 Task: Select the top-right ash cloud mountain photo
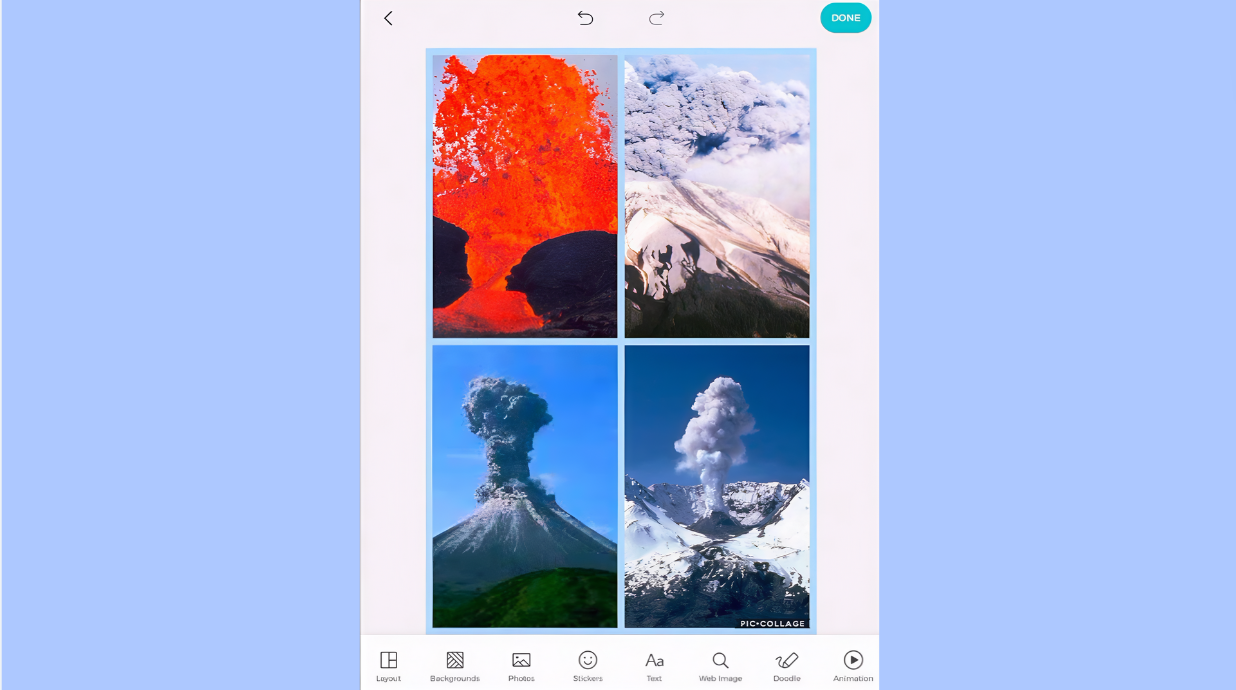pos(717,196)
